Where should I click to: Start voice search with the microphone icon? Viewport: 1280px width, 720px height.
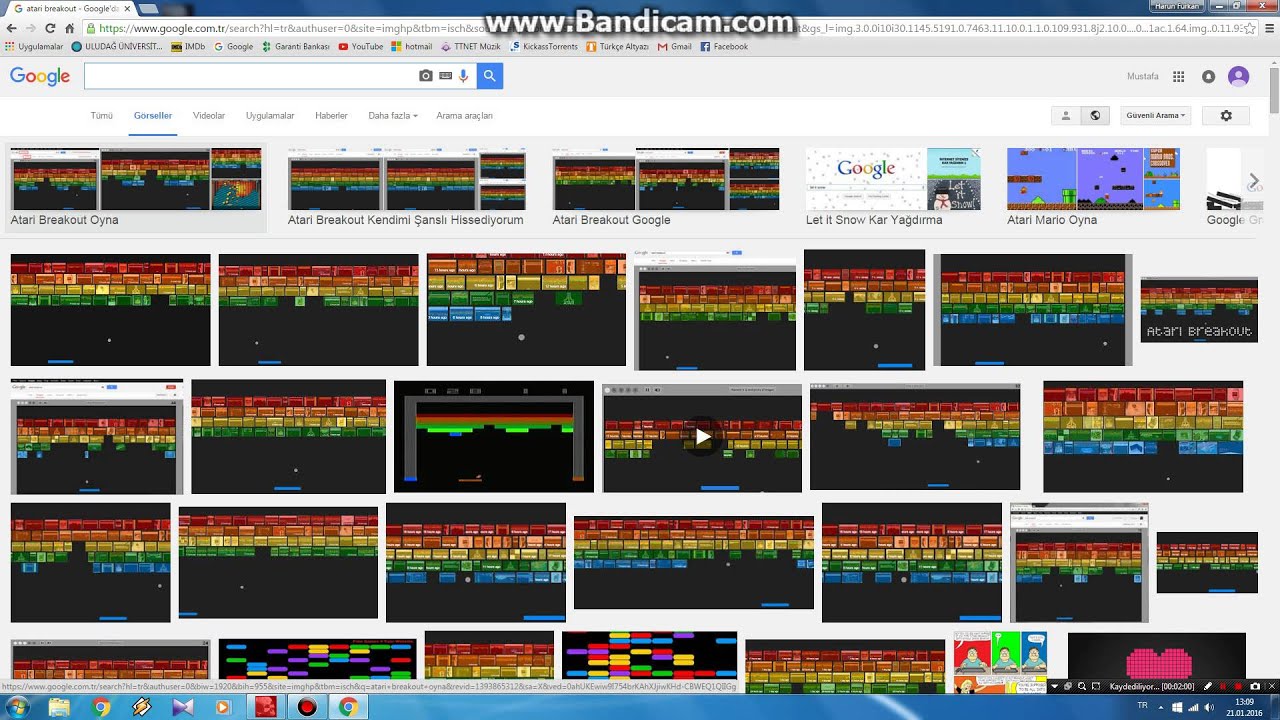pyautogui.click(x=464, y=76)
